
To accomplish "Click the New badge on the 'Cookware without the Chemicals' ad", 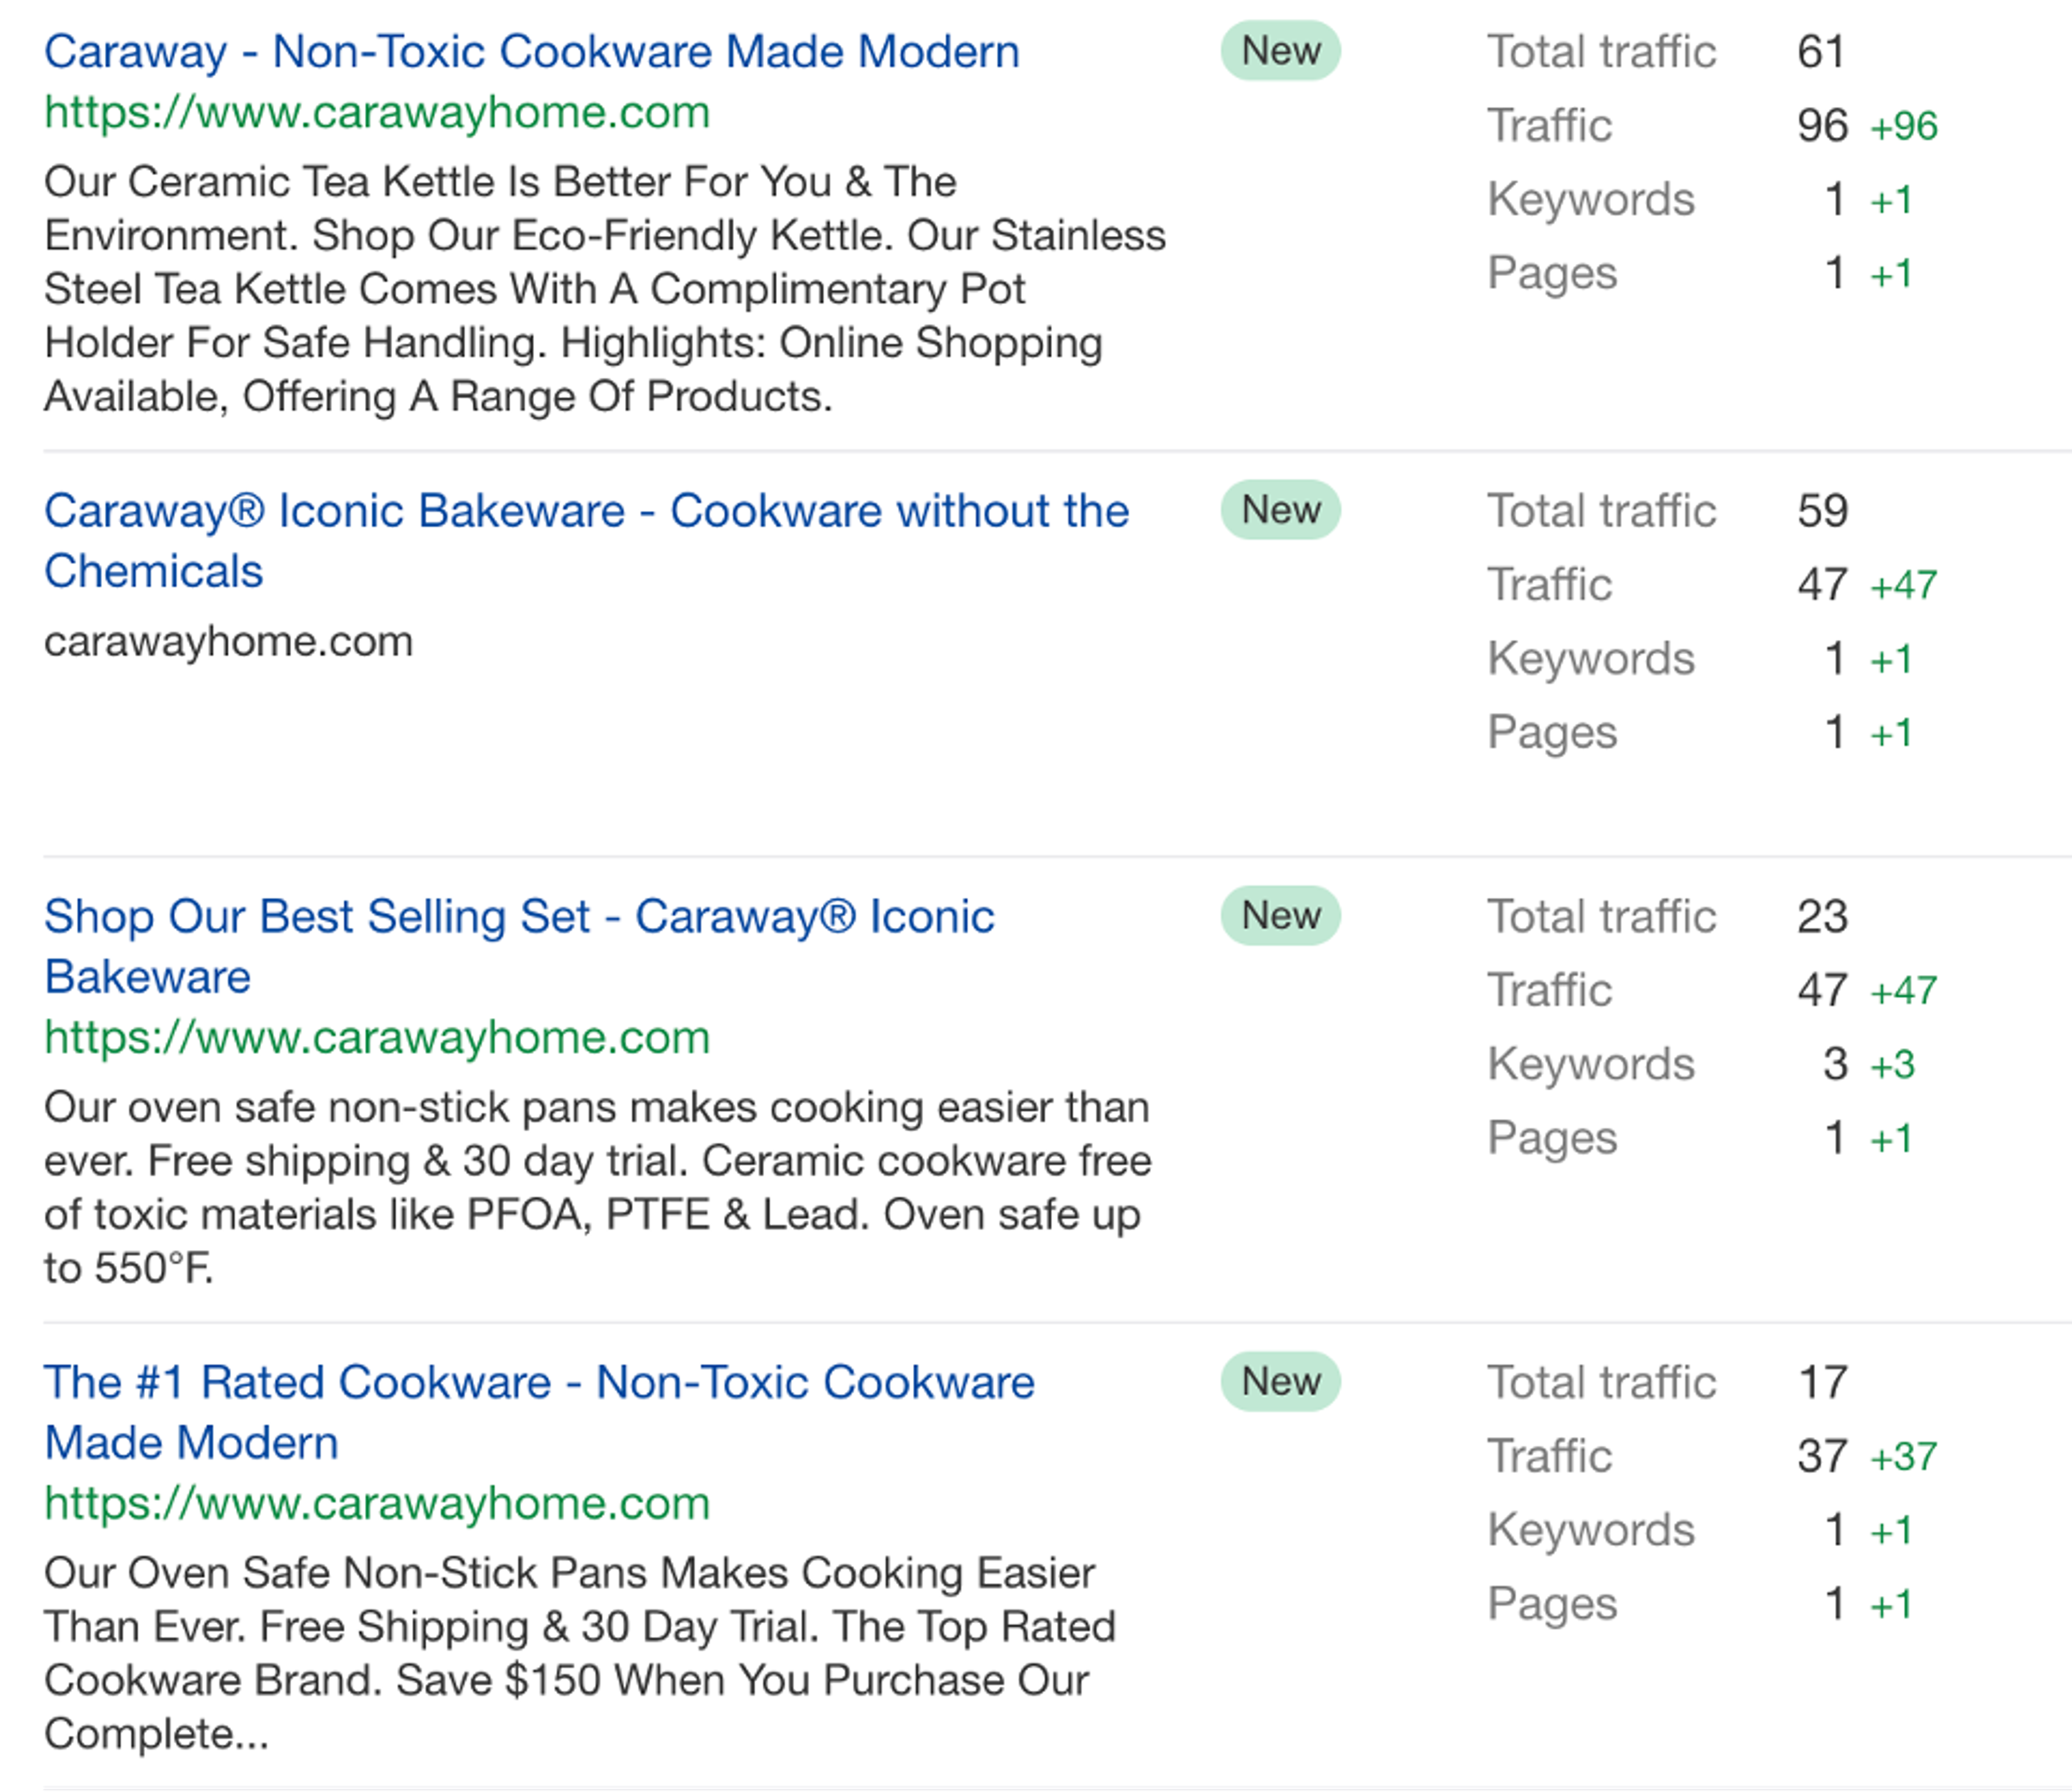I will [1281, 510].
